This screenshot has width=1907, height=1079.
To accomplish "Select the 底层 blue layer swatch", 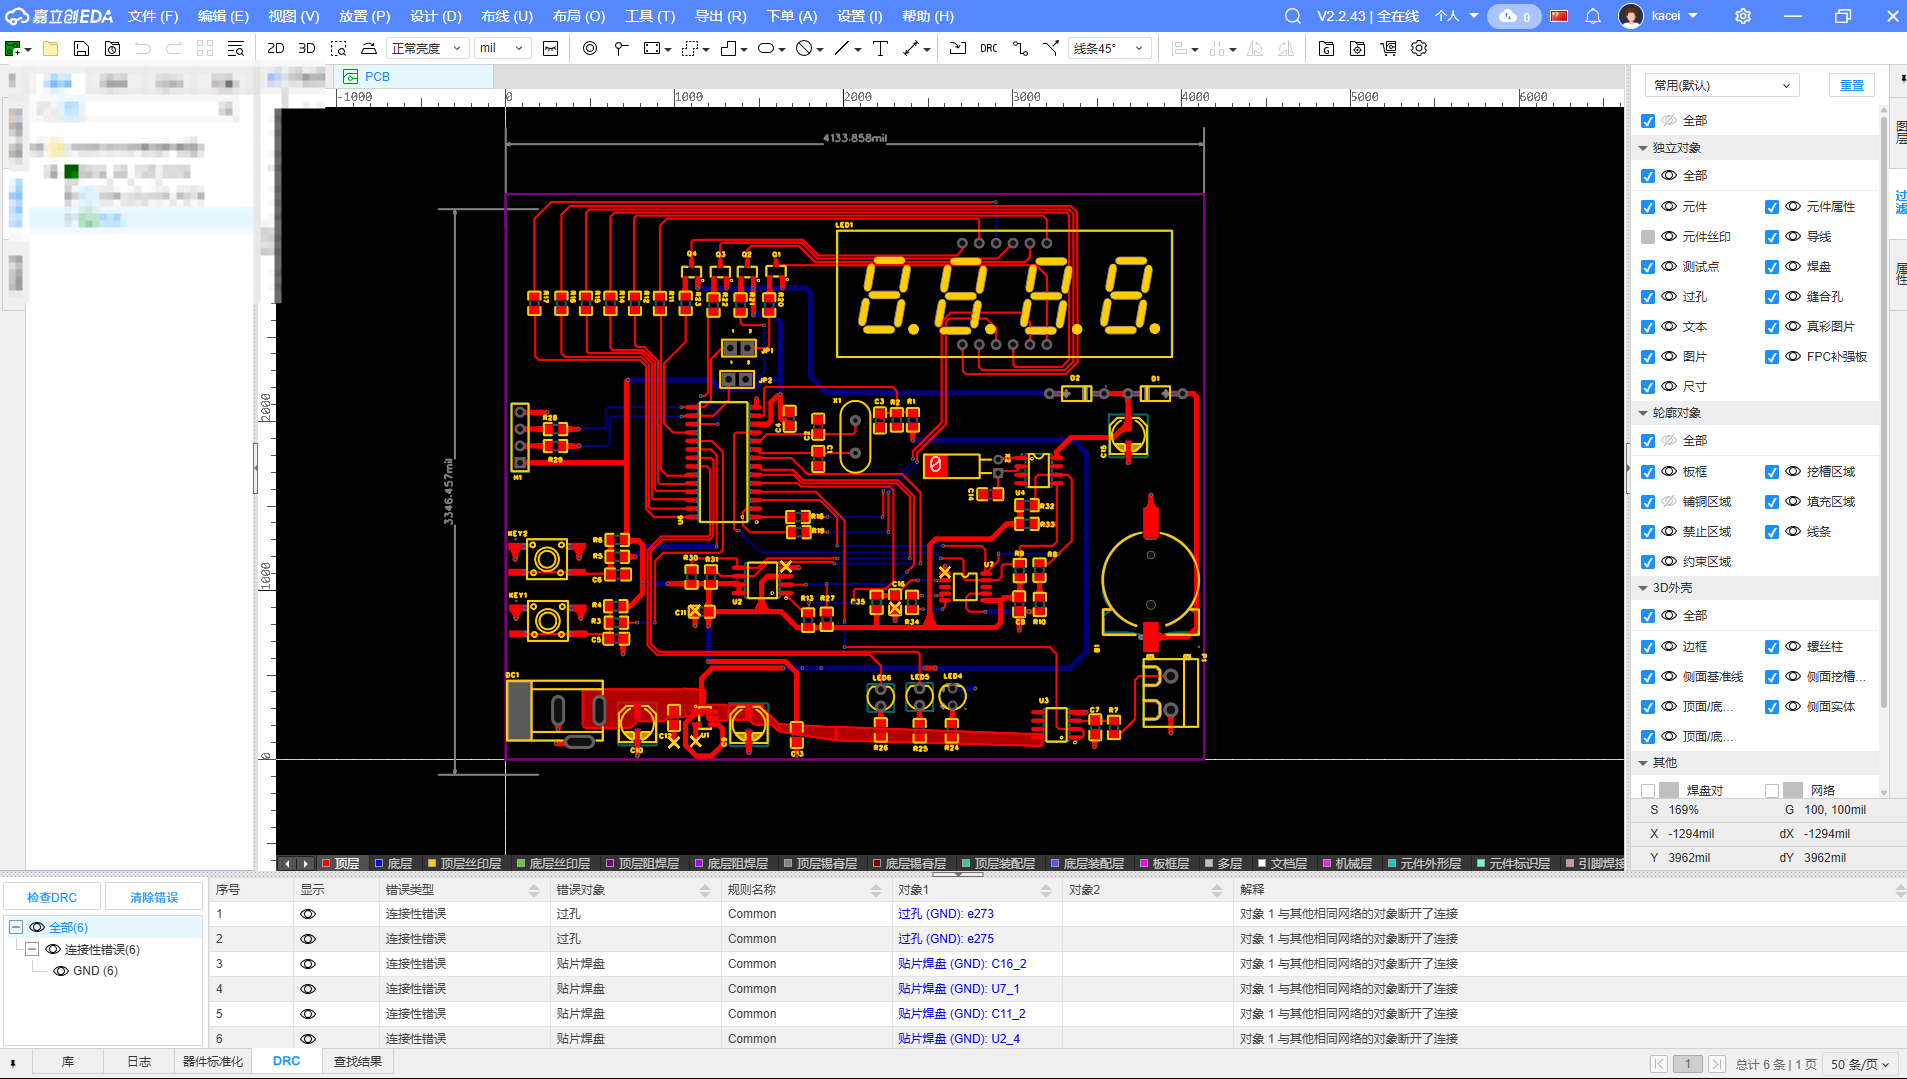I will click(379, 863).
